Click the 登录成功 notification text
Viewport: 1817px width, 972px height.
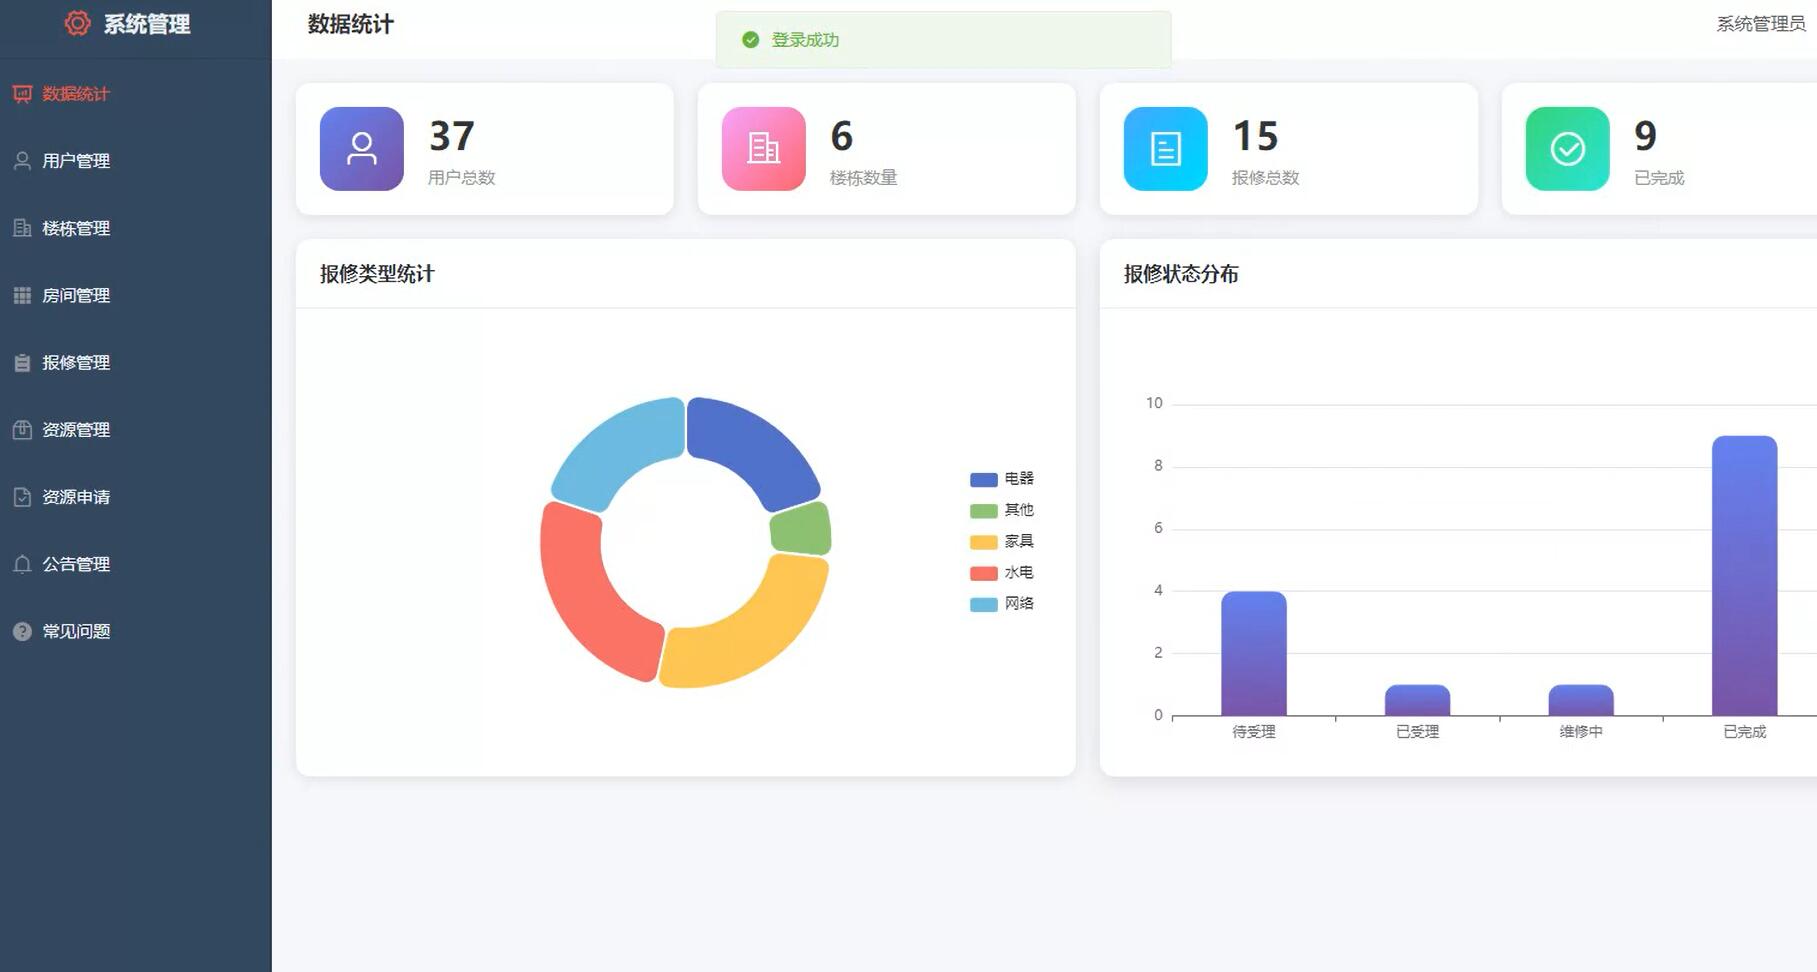[x=805, y=40]
